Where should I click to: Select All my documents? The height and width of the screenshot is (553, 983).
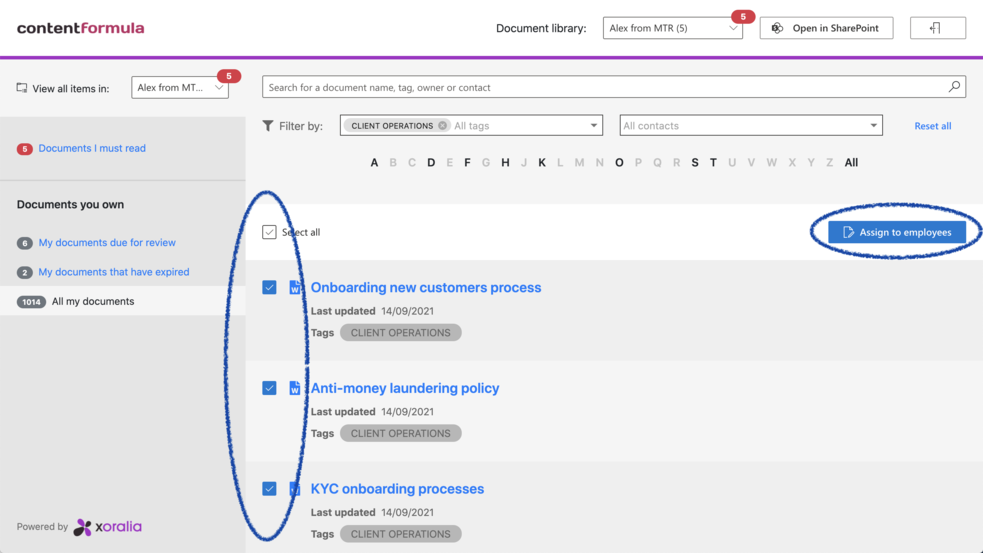(93, 302)
